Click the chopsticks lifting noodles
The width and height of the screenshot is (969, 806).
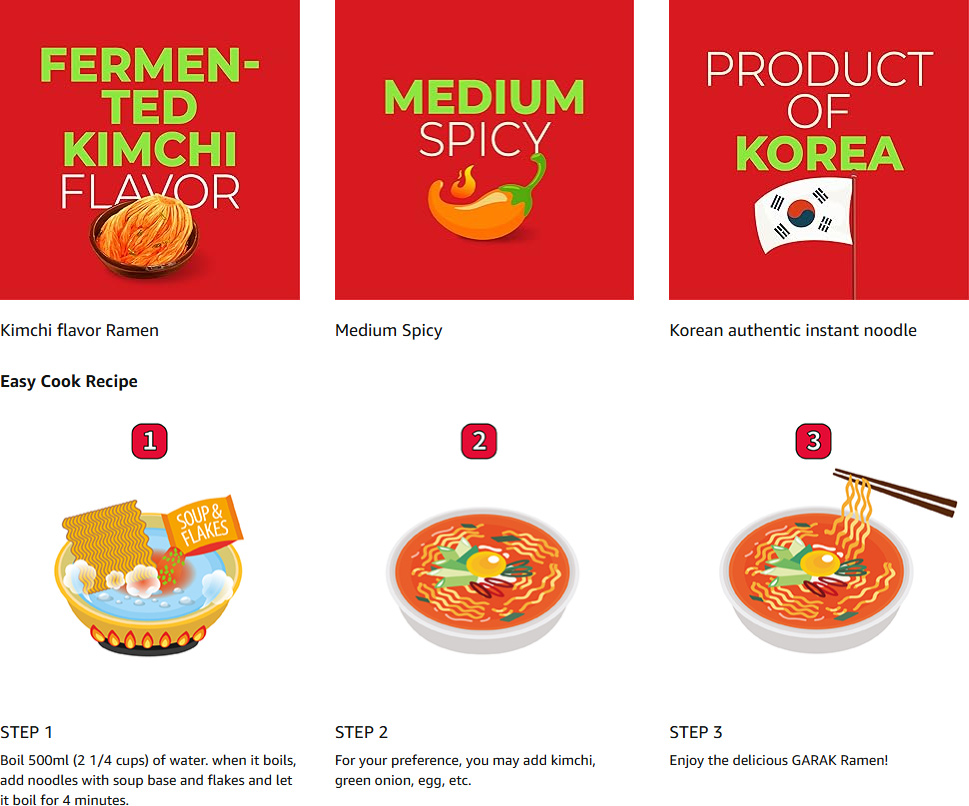click(893, 494)
